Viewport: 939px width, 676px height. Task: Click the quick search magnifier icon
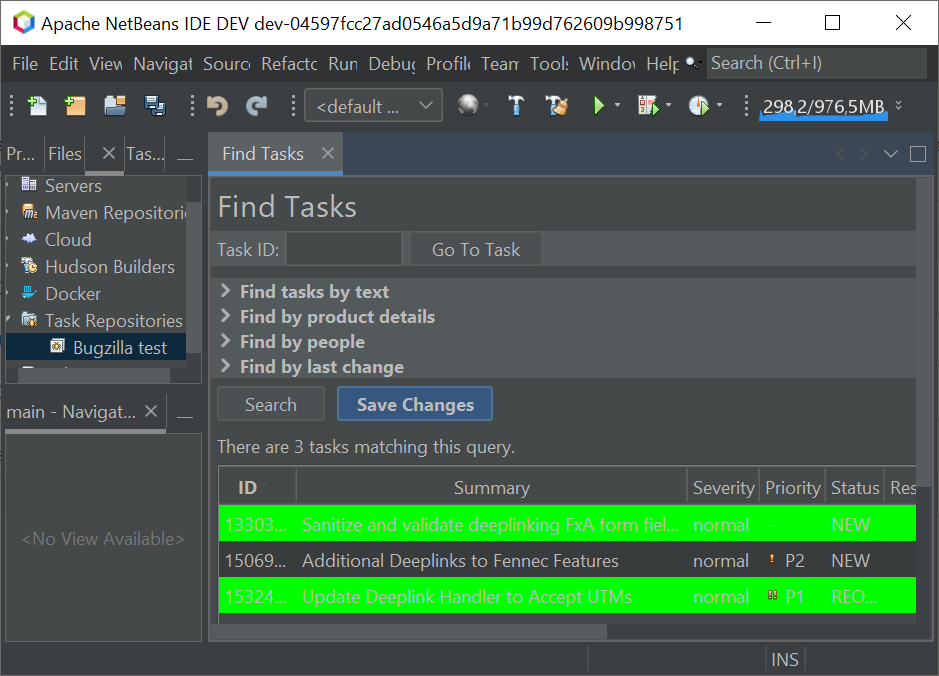click(x=692, y=63)
